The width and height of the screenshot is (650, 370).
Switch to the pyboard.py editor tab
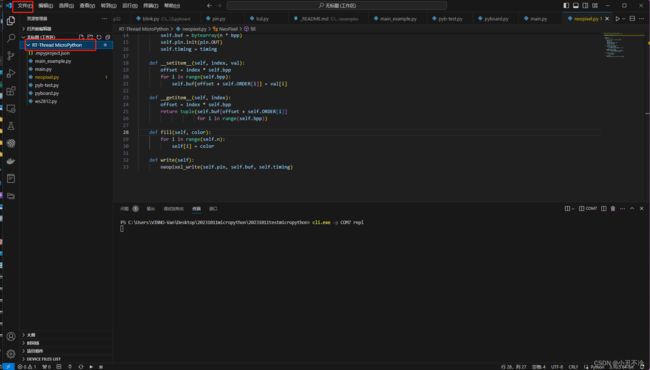coord(495,19)
